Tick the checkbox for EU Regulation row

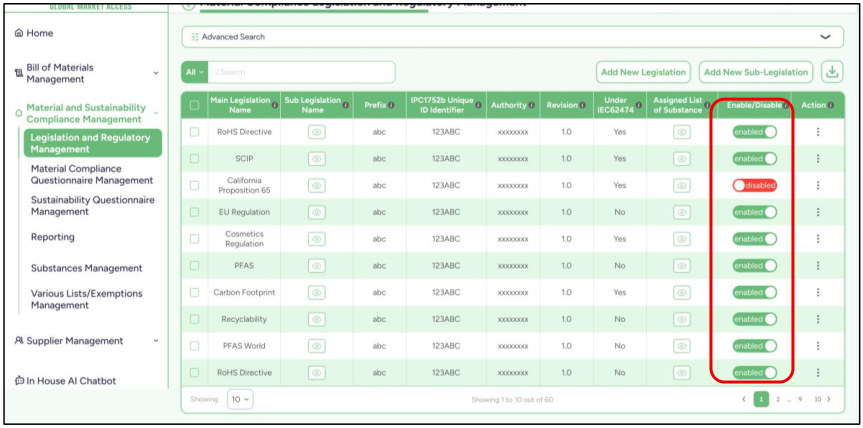(194, 212)
